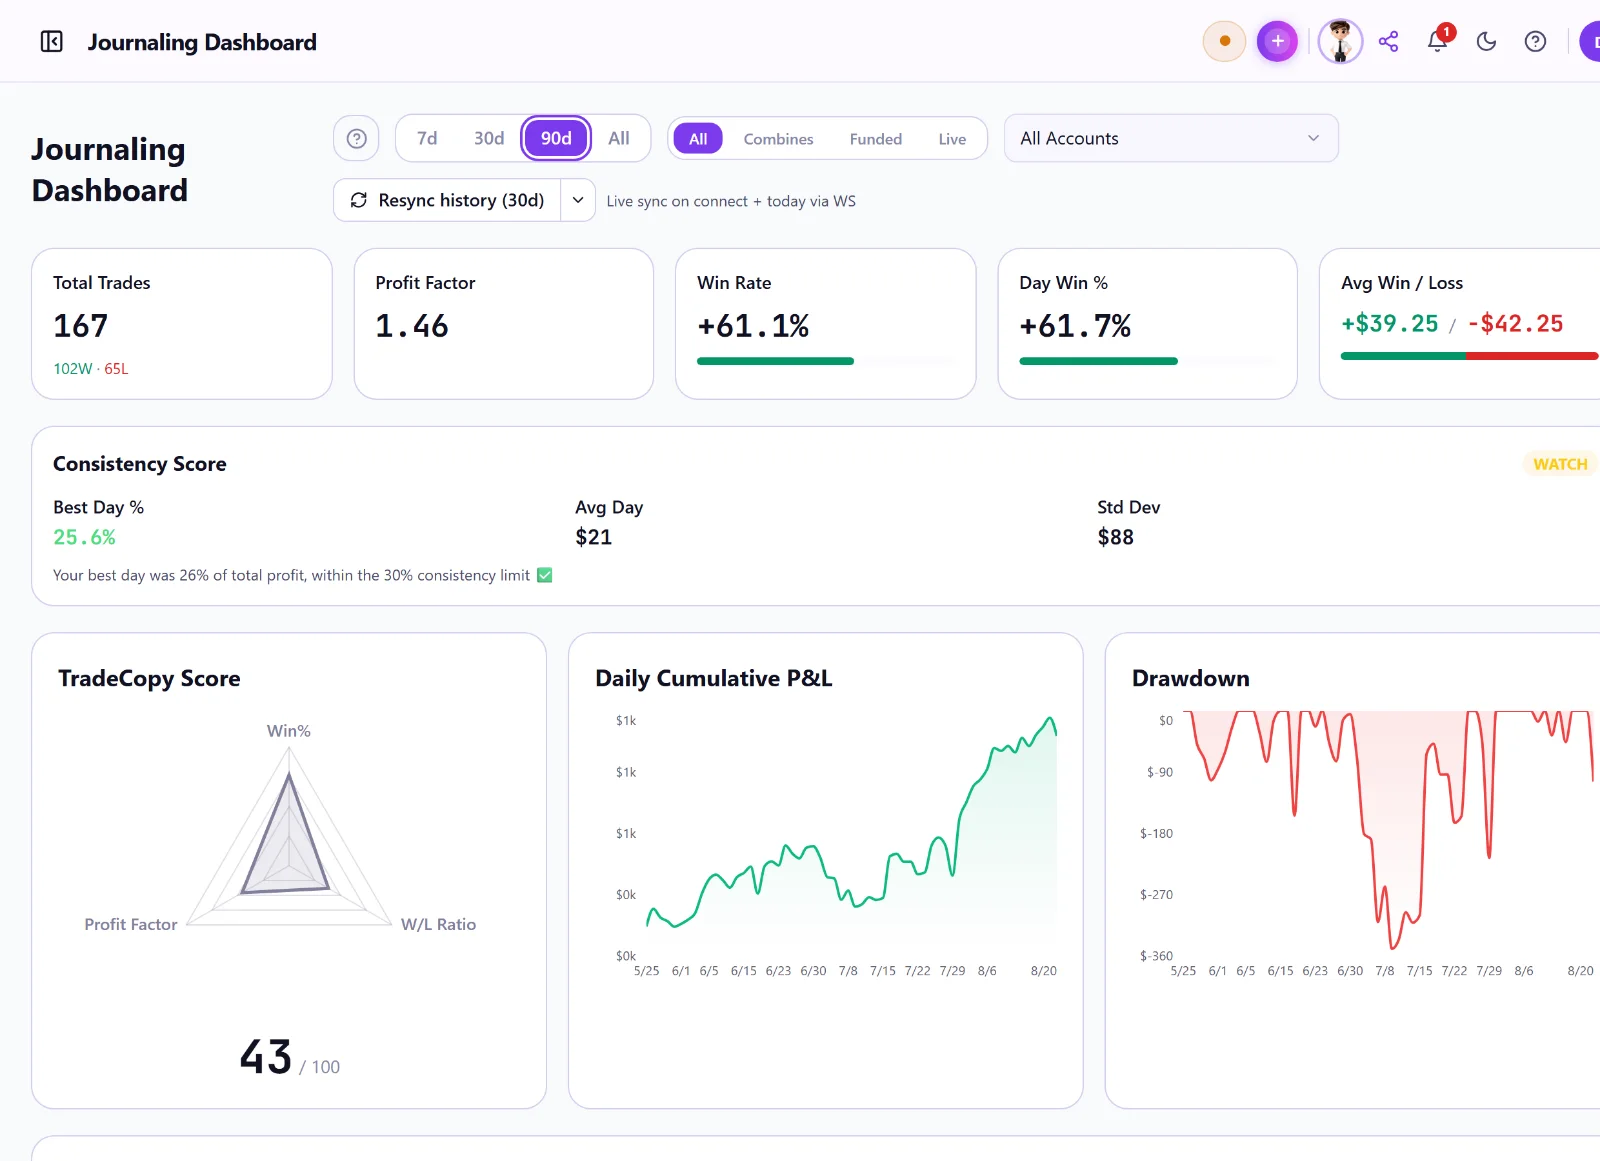Click the Win Rate progress bar
The width and height of the screenshot is (1600, 1161).
[825, 361]
